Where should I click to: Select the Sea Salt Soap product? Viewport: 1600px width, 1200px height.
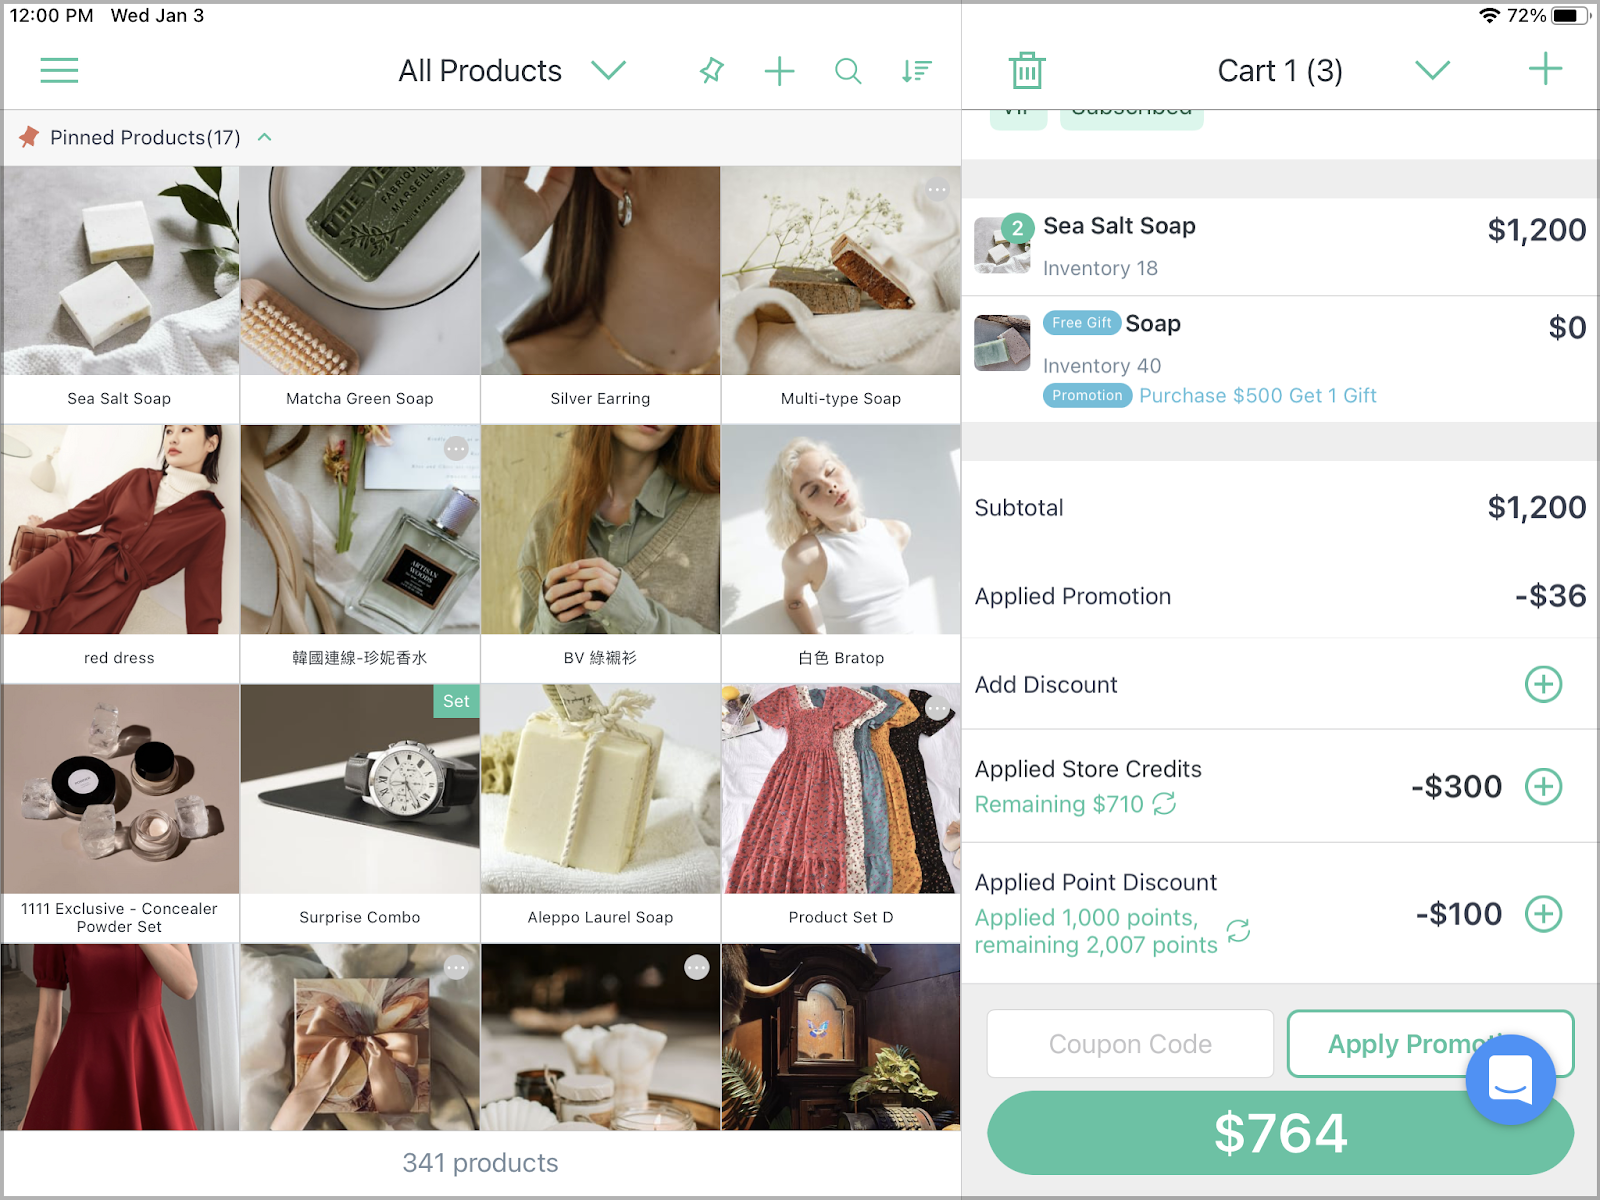(x=120, y=294)
